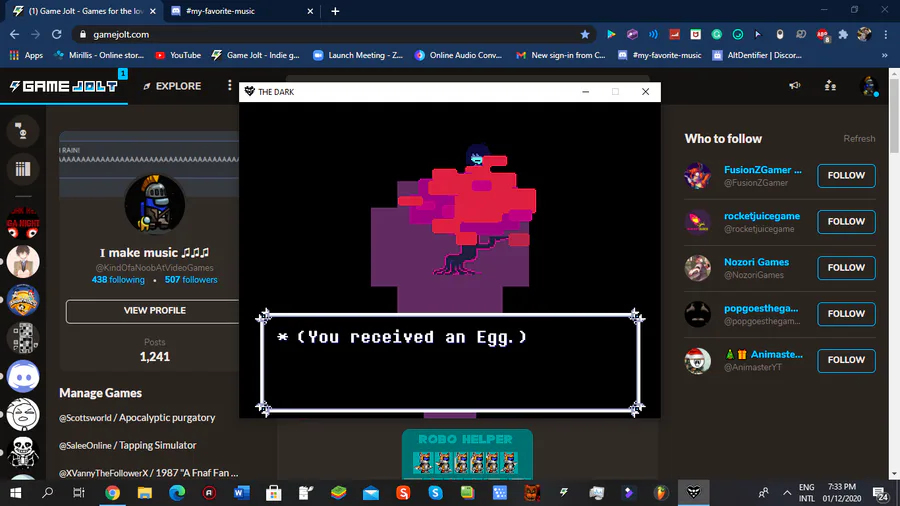Open File Explorer from the taskbar

(145, 493)
